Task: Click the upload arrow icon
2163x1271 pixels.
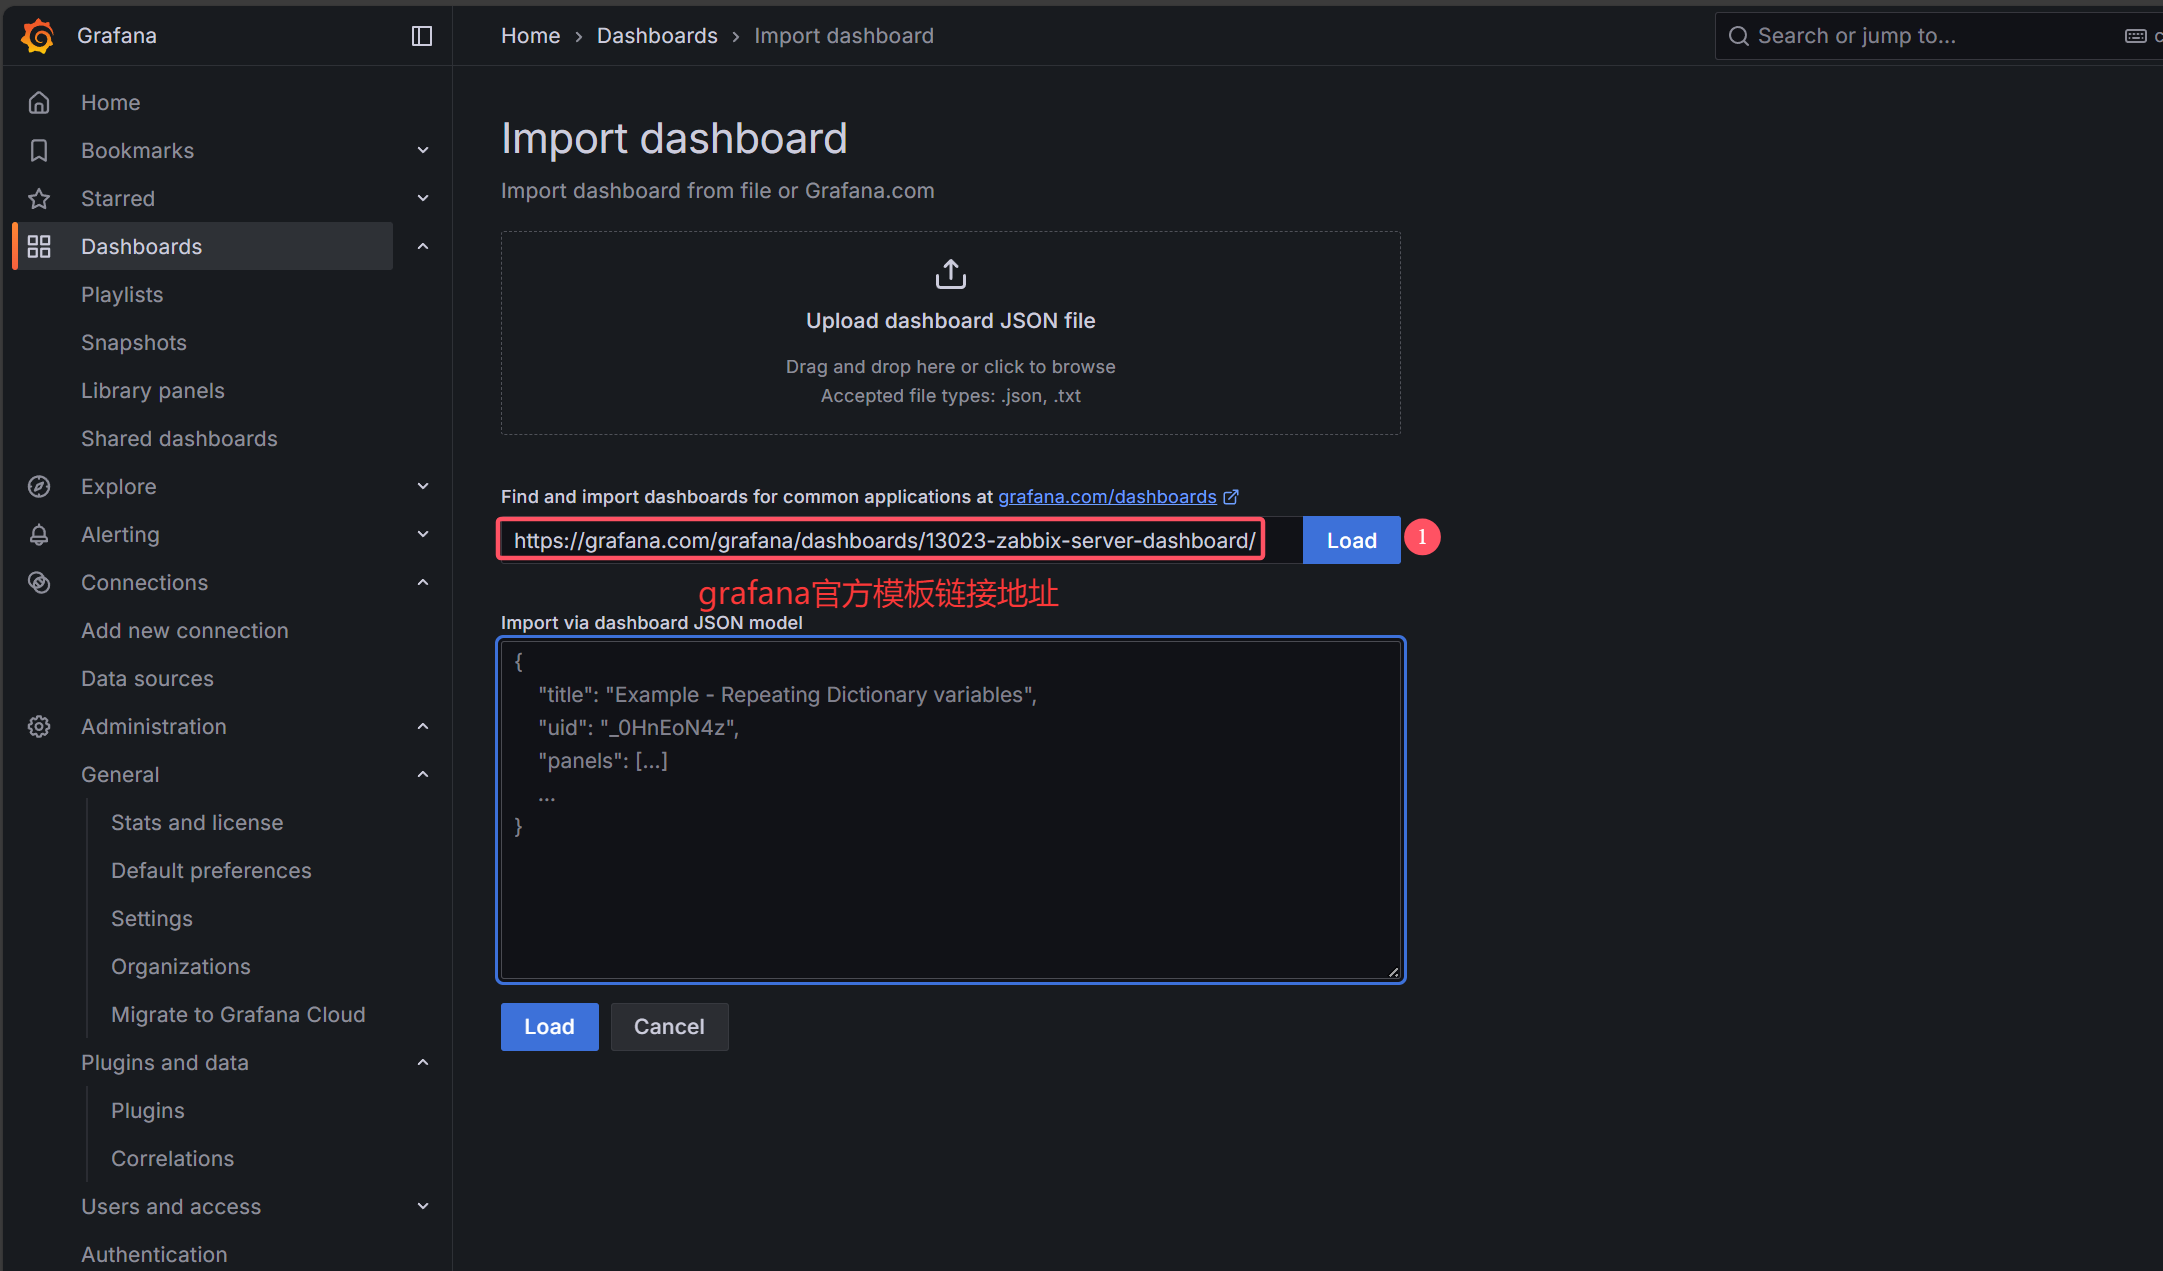Action: pyautogui.click(x=951, y=274)
